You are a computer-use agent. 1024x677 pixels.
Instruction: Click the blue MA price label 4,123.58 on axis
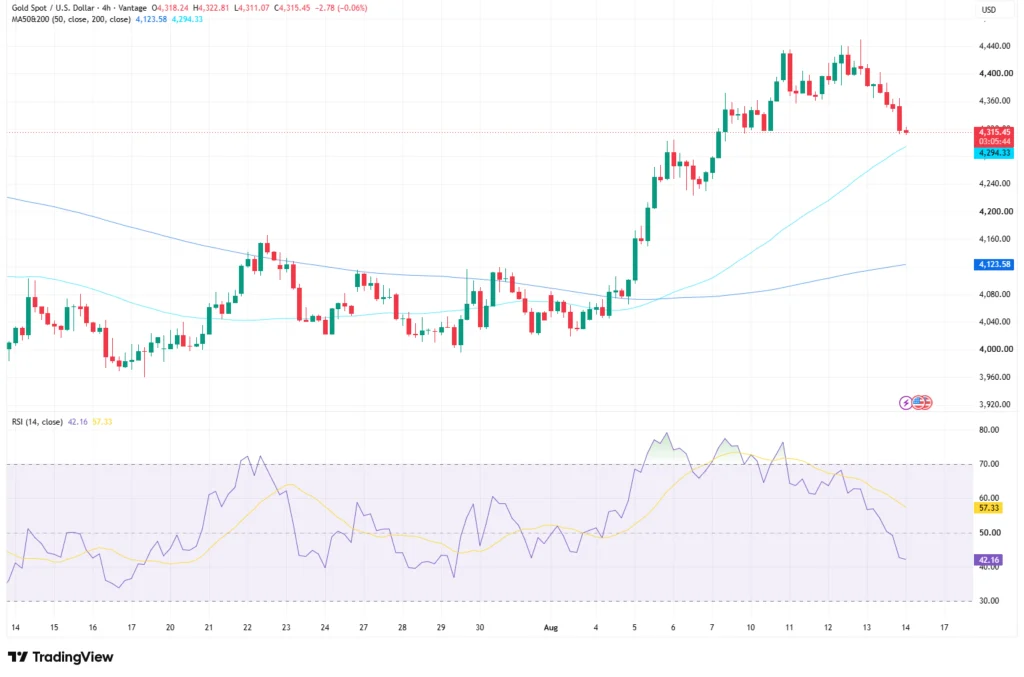(994, 264)
